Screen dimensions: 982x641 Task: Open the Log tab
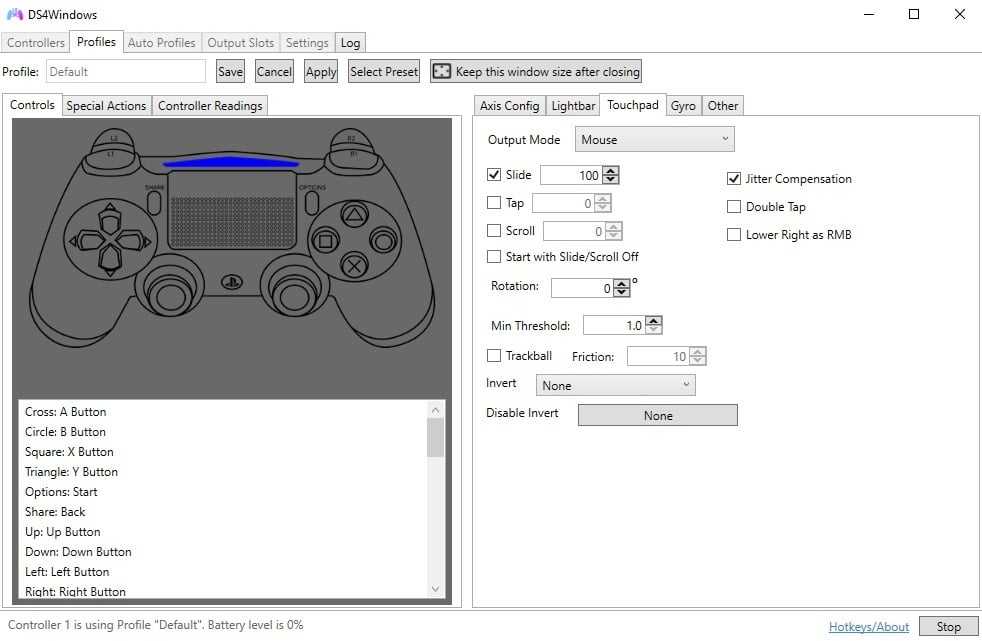pyautogui.click(x=350, y=43)
